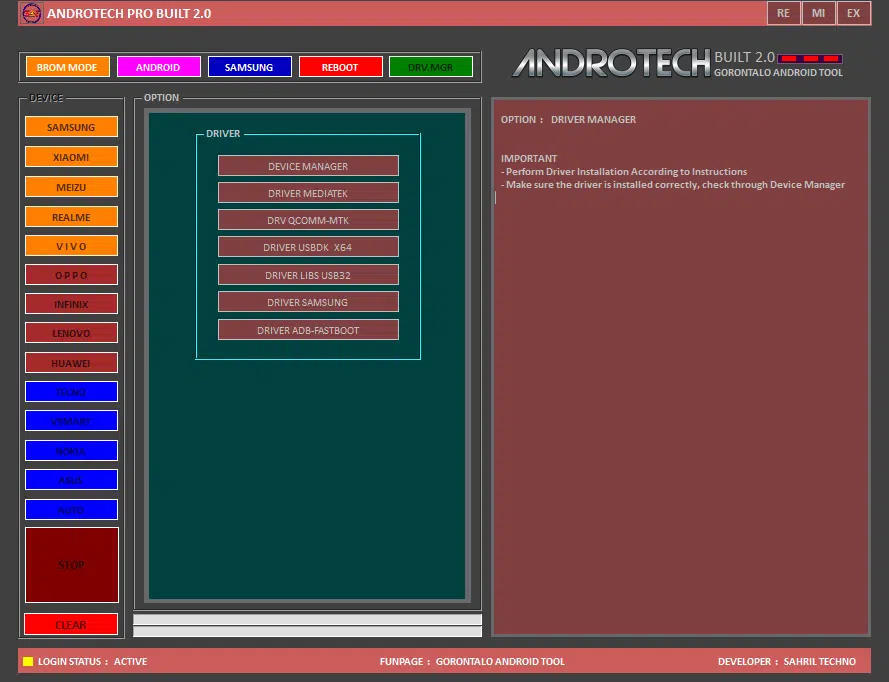Viewport: 889px width, 682px height.
Task: Click the RE button in the title bar
Action: [784, 13]
